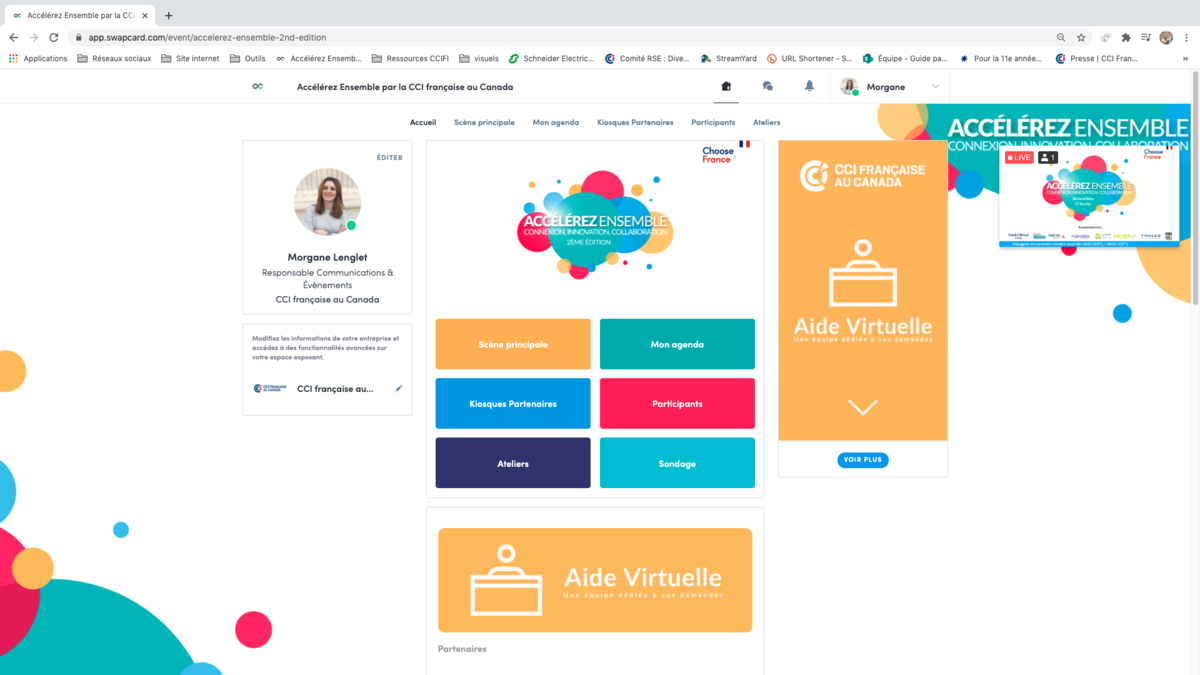Open the home icon in Swapcard header
The height and width of the screenshot is (675, 1200).
pos(726,87)
